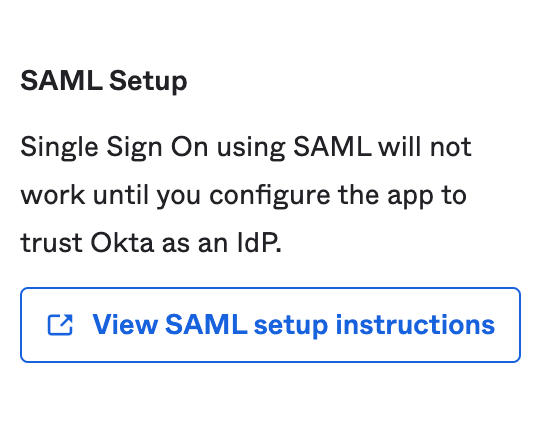Click 'Setup' in the bold heading
The height and width of the screenshot is (430, 550).
coord(148,81)
